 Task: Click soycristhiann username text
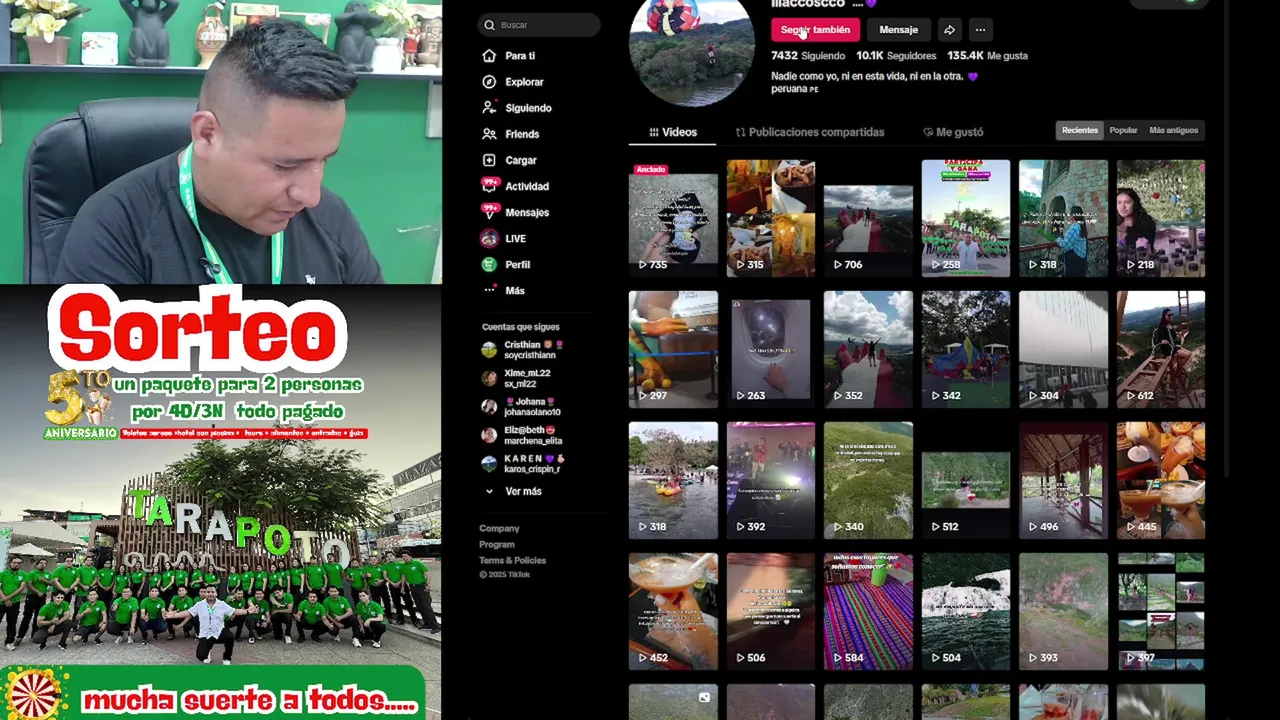pyautogui.click(x=529, y=355)
